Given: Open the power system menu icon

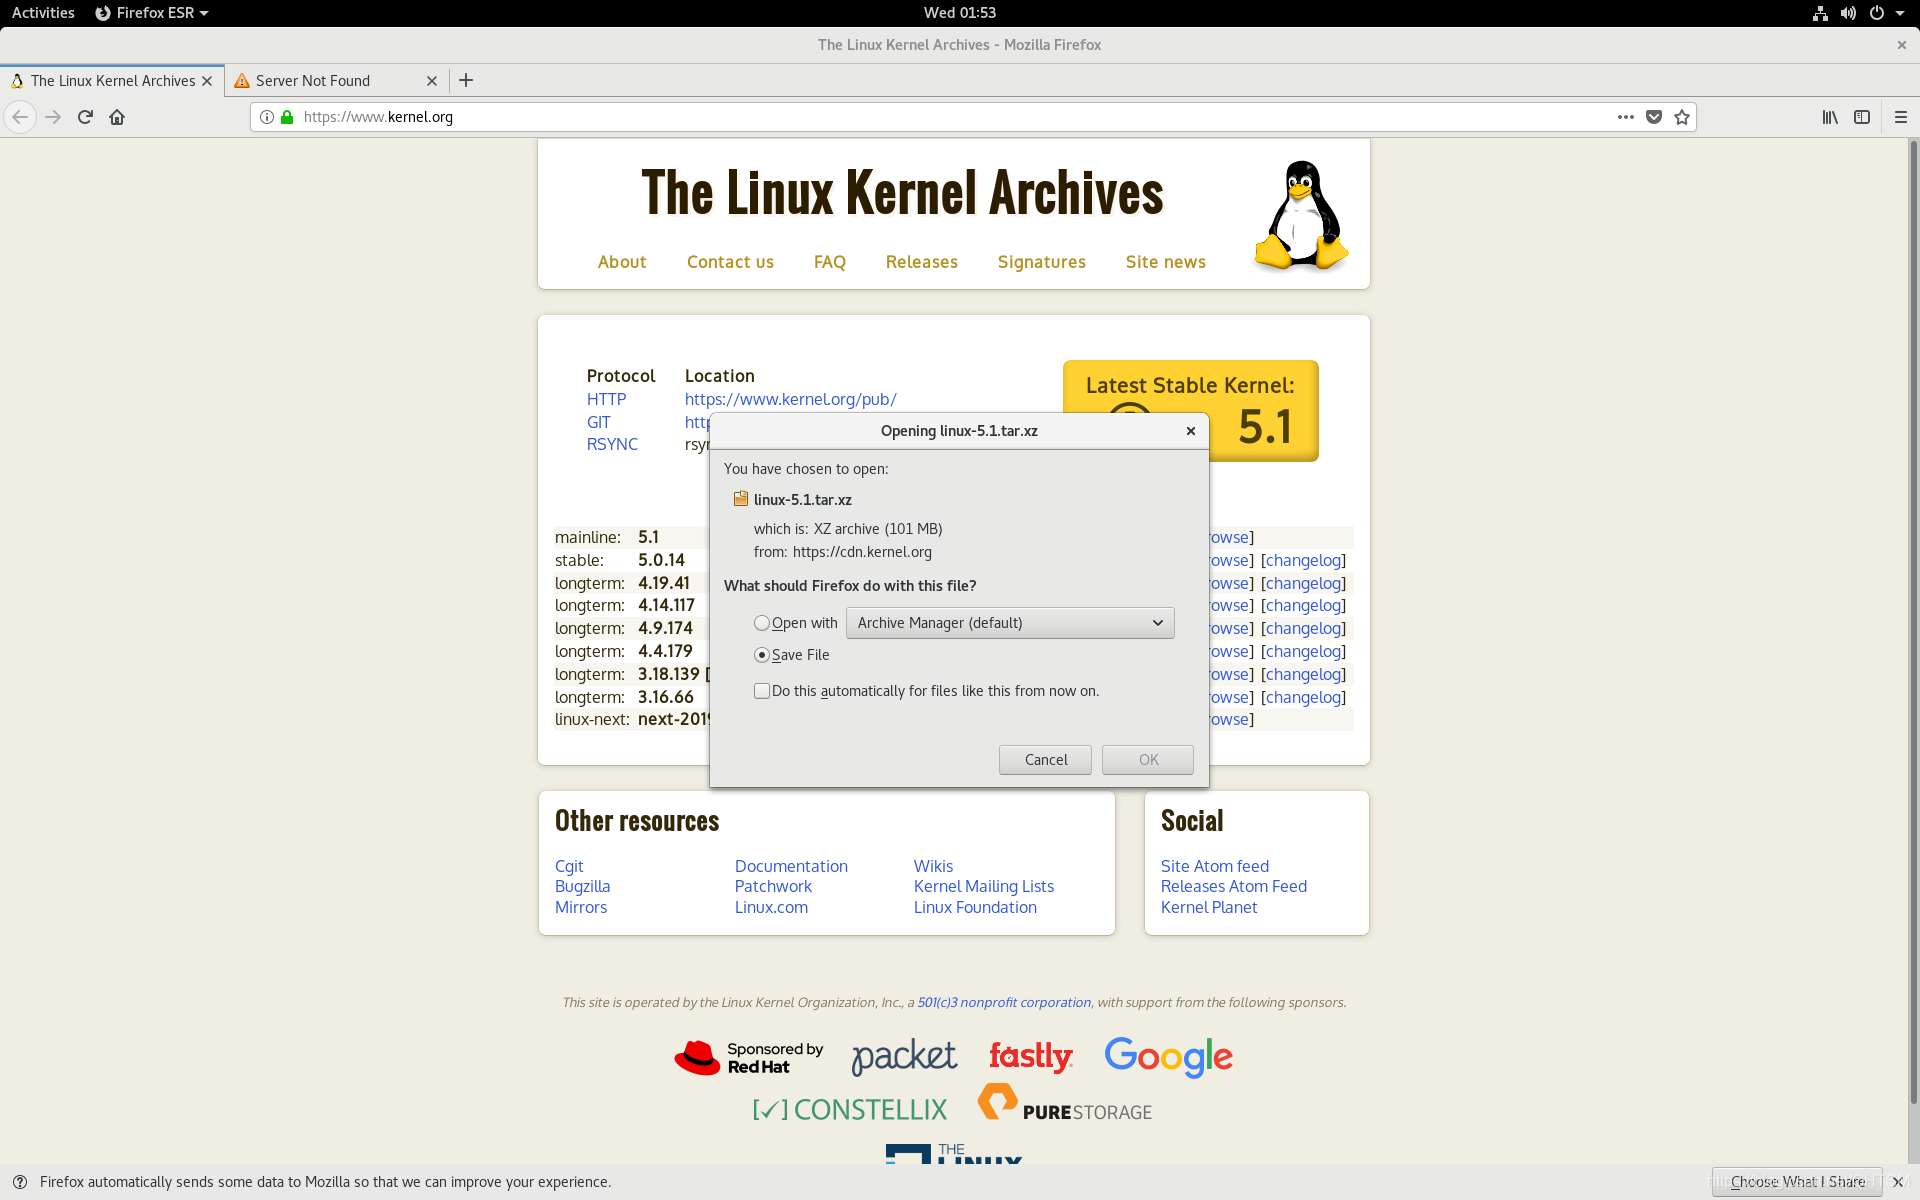Looking at the screenshot, I should pos(1877,13).
